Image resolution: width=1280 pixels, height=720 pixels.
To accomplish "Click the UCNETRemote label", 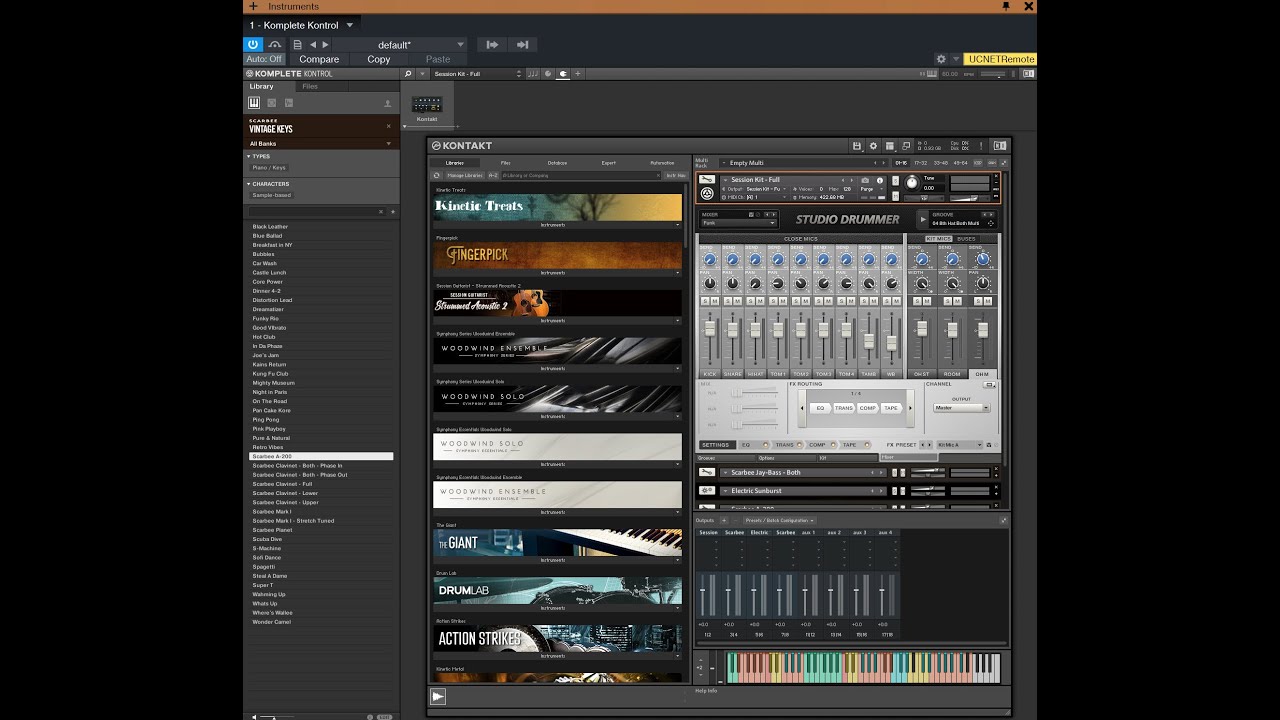I will click(x=1000, y=59).
